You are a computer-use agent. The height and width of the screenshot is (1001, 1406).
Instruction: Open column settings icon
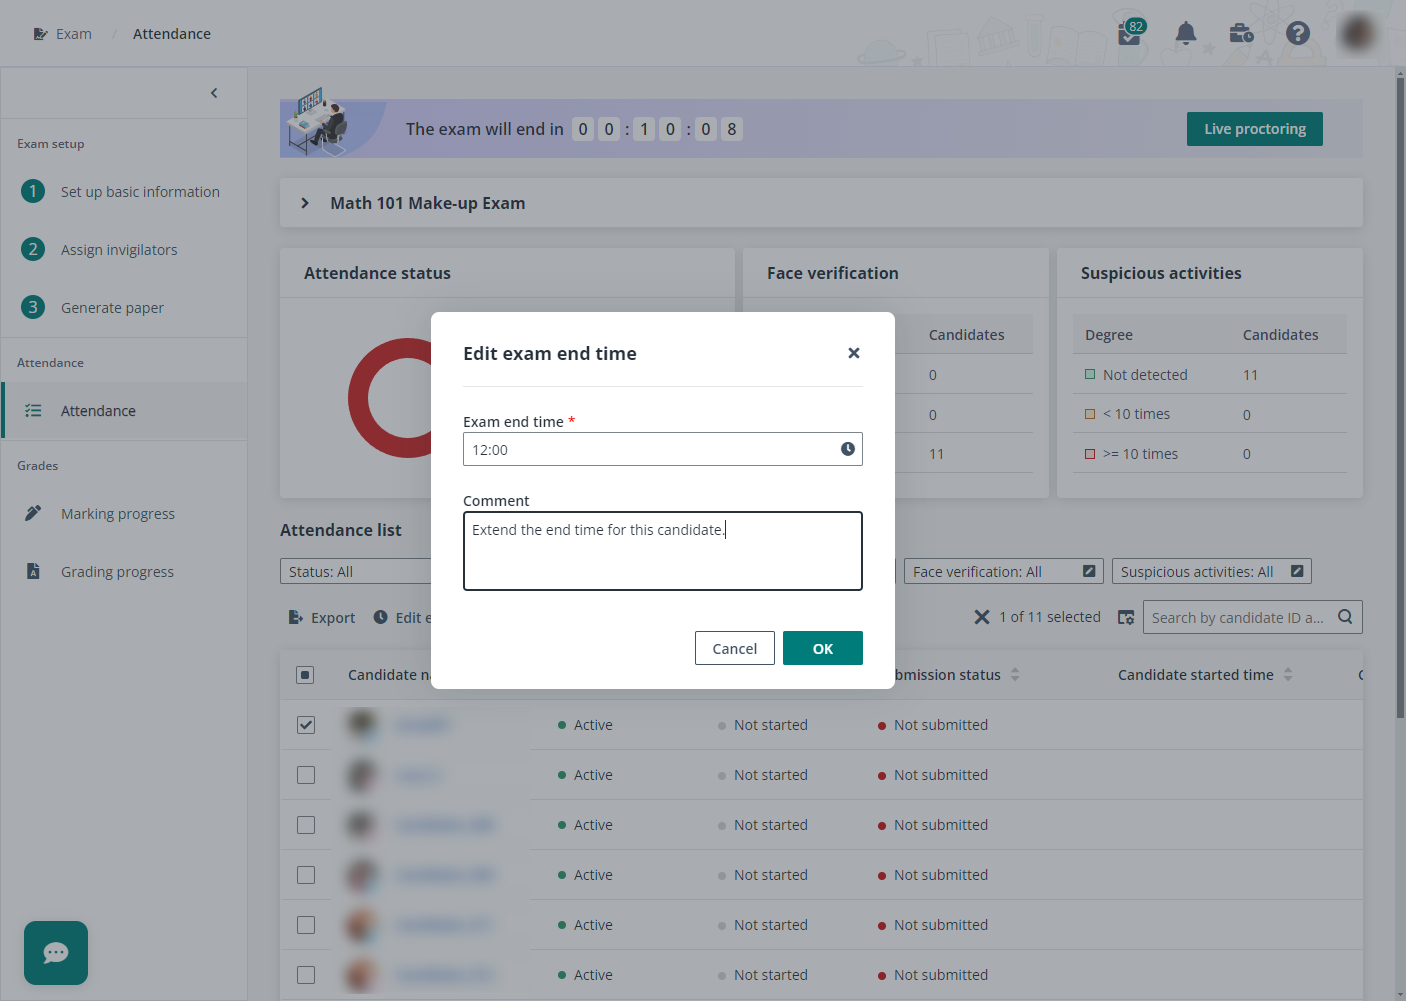point(1126,617)
